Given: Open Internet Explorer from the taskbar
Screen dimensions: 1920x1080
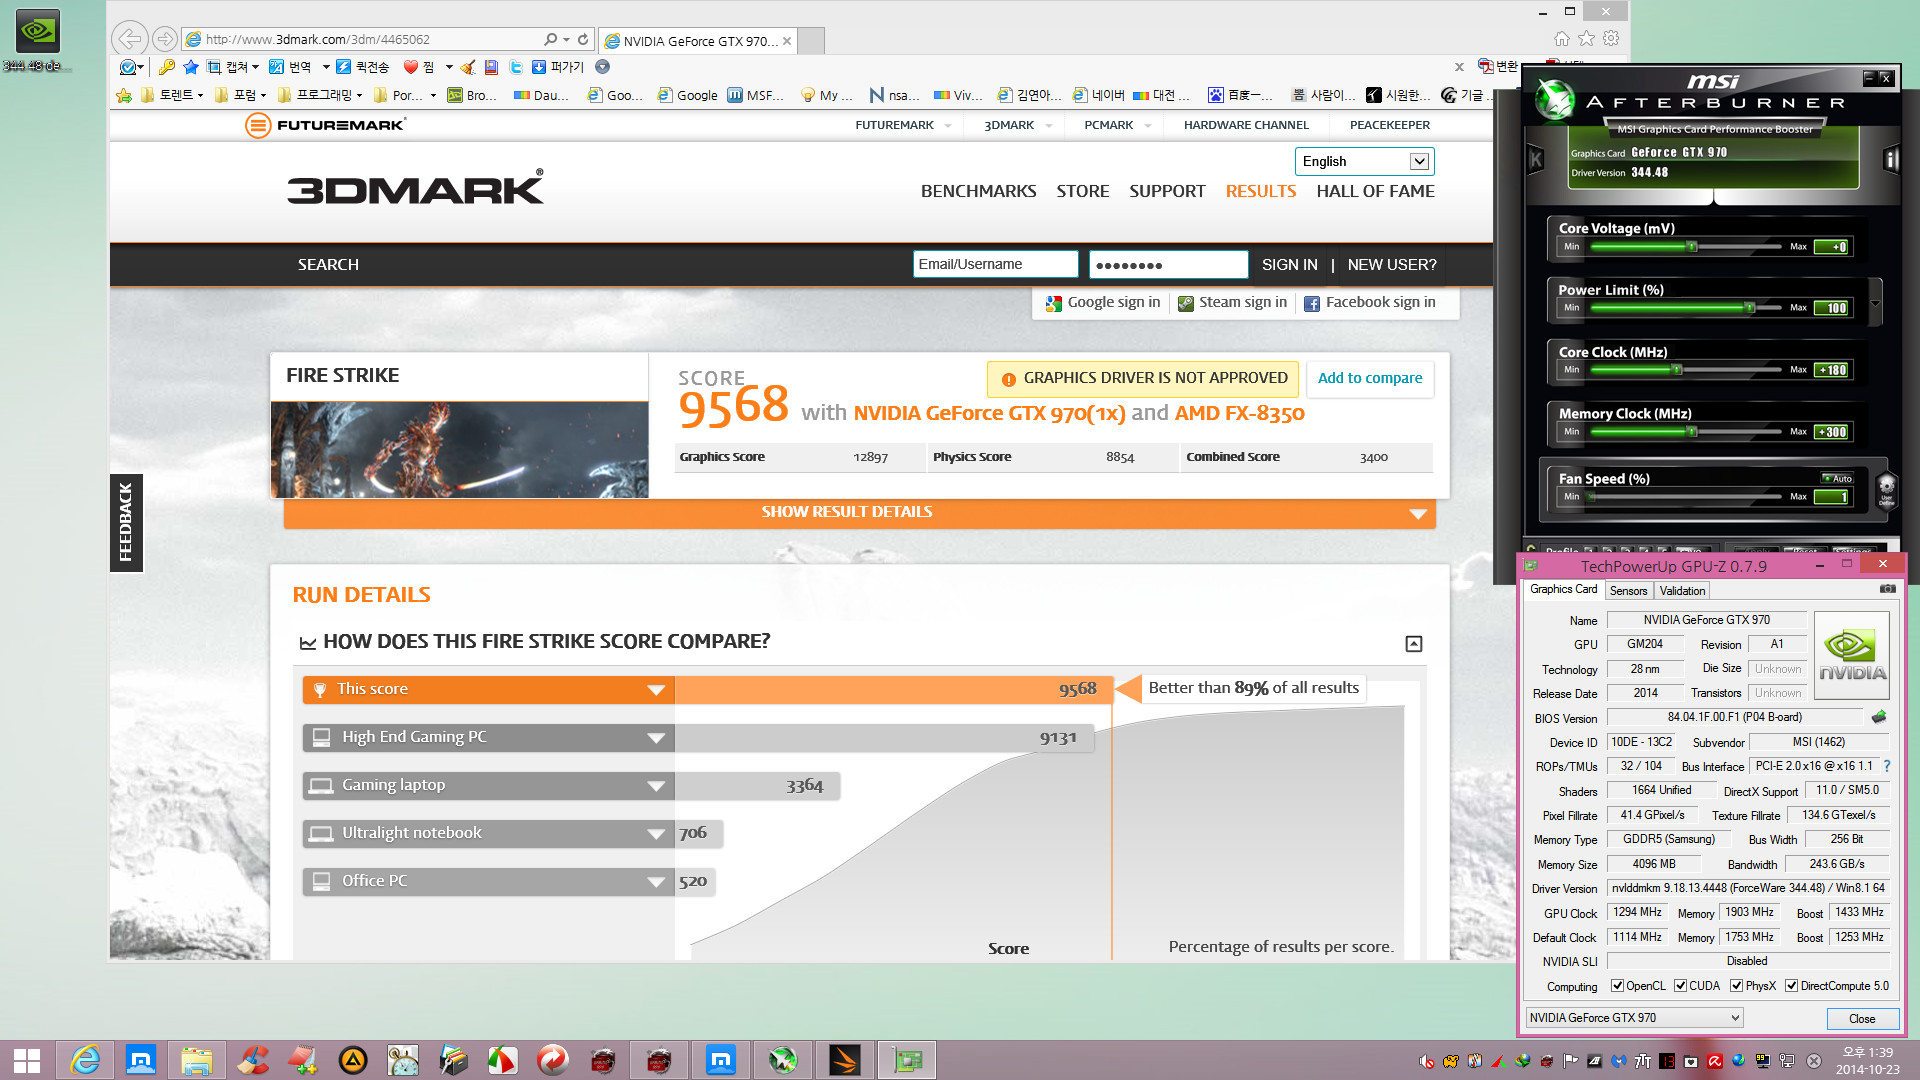Looking at the screenshot, I should click(x=85, y=1060).
